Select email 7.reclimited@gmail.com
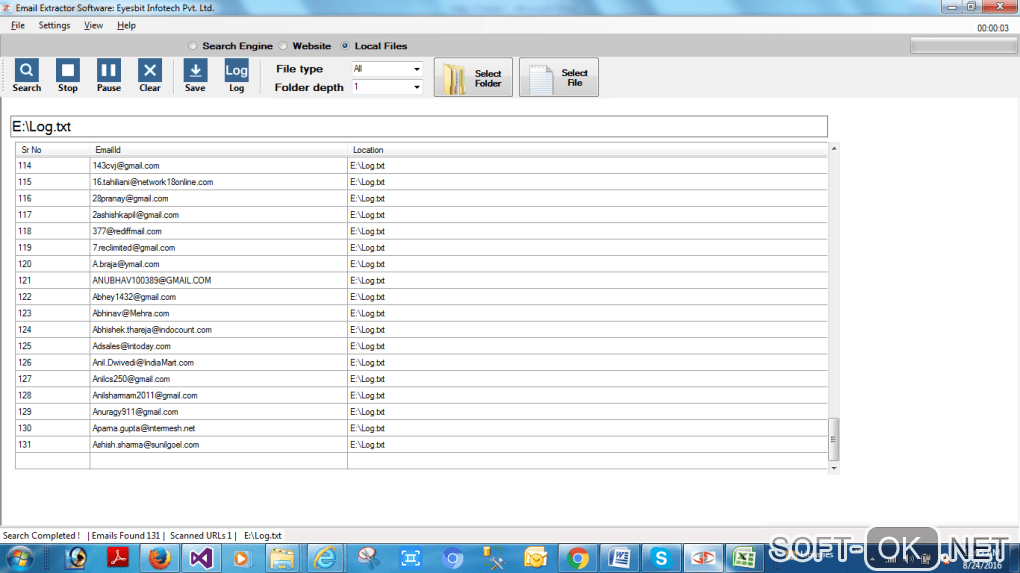Screen dimensions: 1020x573 133,248
